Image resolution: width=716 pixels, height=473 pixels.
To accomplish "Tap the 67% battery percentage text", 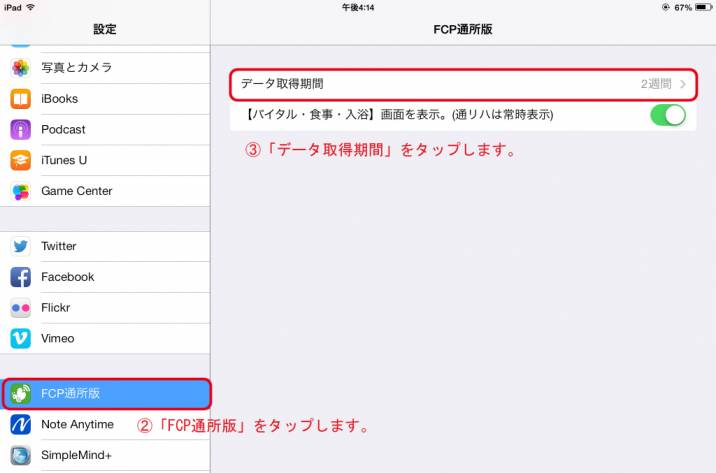I will [x=683, y=7].
